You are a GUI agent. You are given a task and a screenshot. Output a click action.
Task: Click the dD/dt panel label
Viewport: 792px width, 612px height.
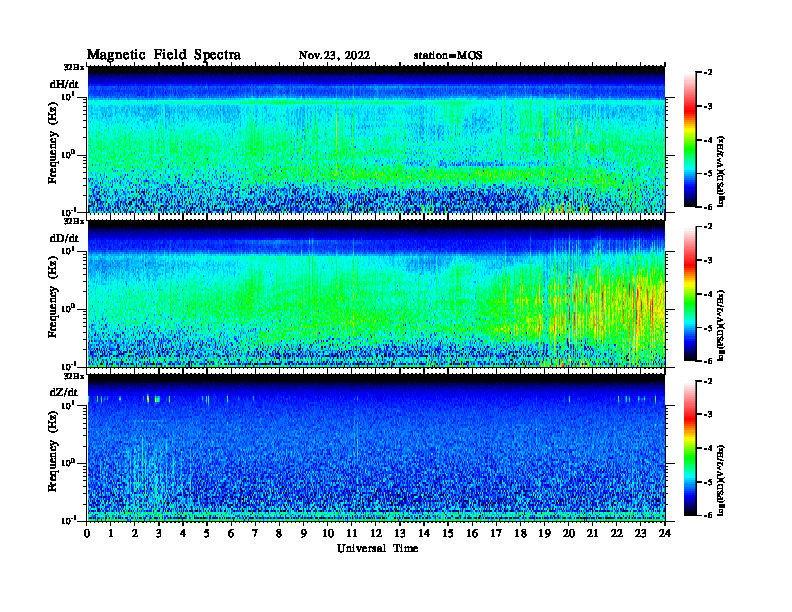pos(64,238)
